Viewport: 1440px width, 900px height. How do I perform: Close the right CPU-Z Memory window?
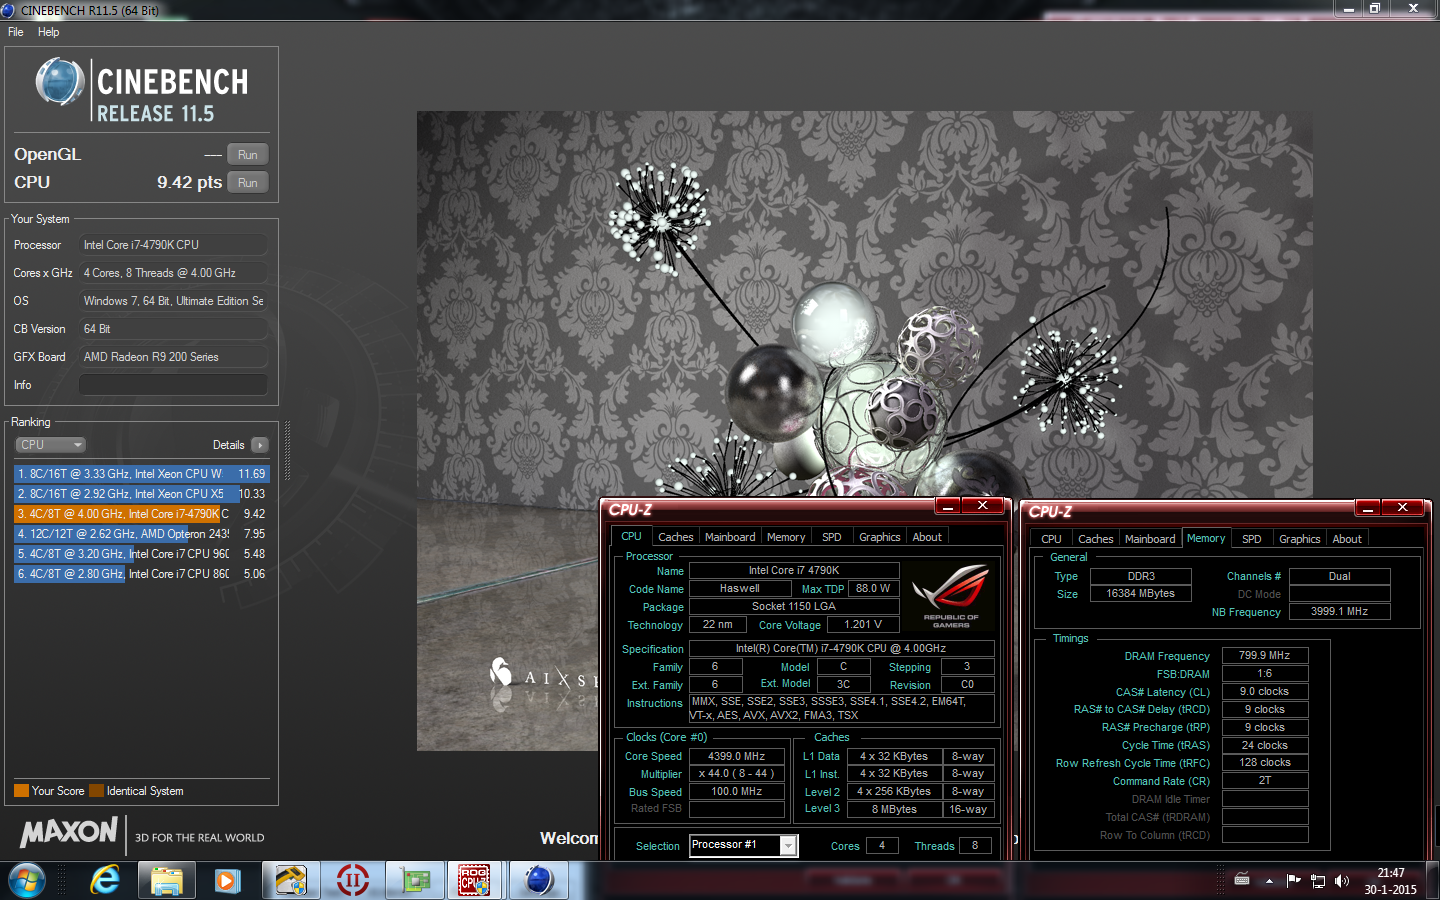(1402, 508)
